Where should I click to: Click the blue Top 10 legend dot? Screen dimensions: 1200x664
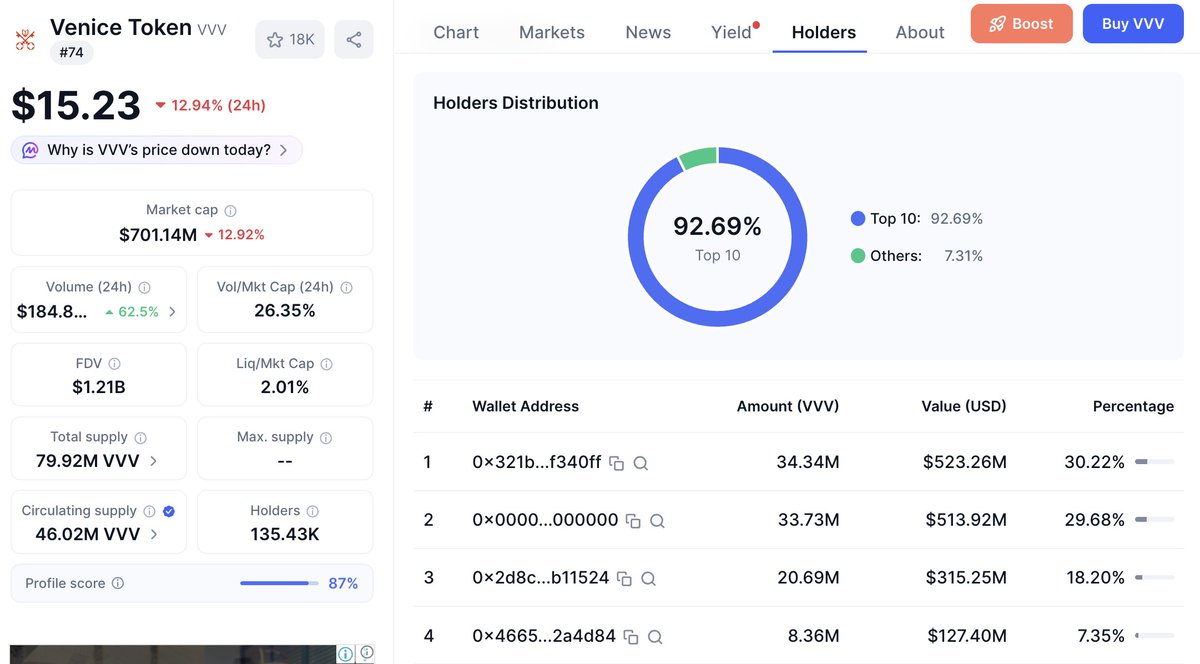pos(857,218)
